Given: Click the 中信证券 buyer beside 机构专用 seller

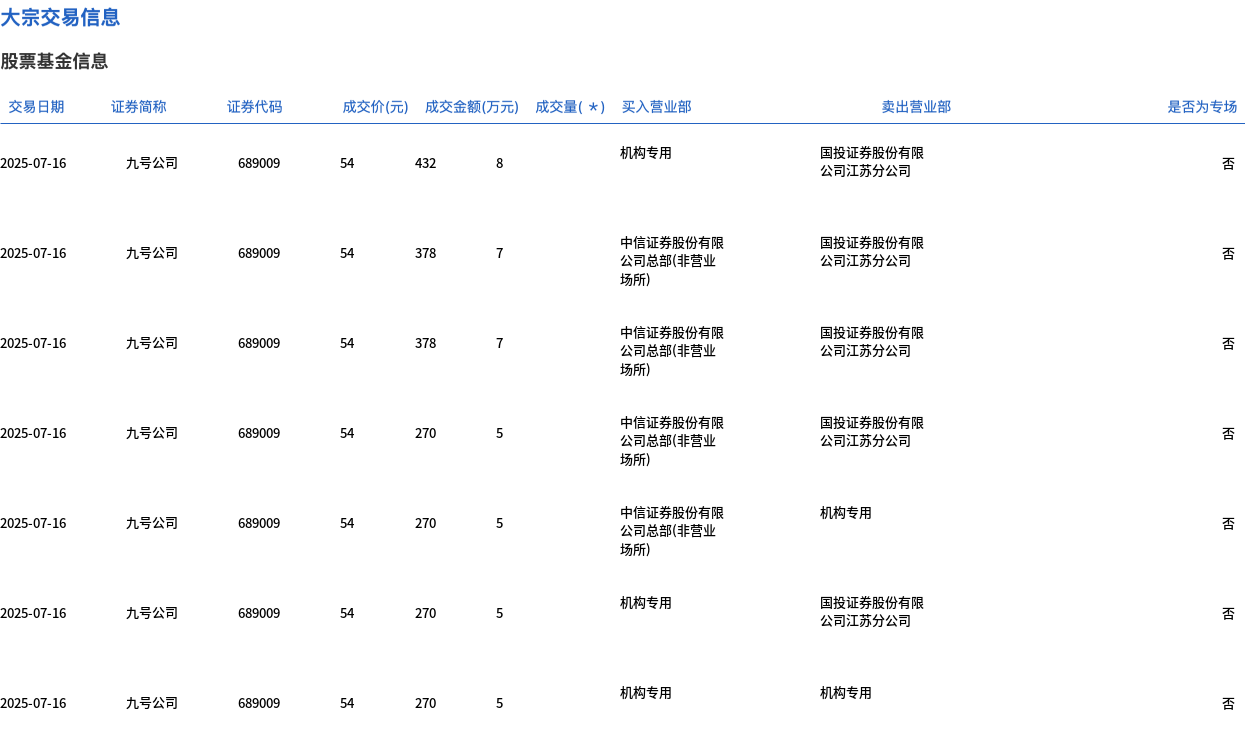Looking at the screenshot, I should [671, 531].
